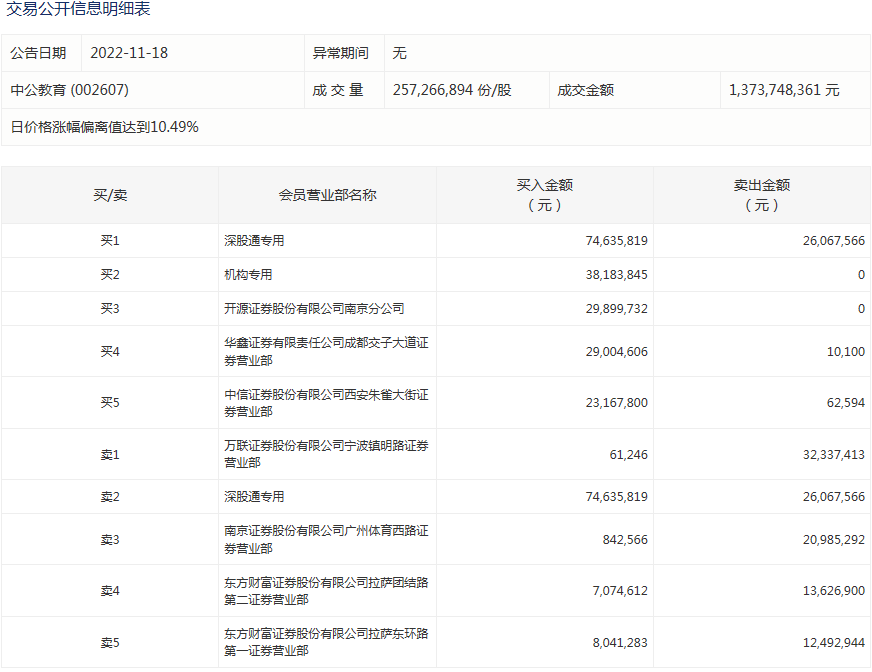872x672 pixels.
Task: Select the buy amount 7,074,612
Action: [620, 590]
